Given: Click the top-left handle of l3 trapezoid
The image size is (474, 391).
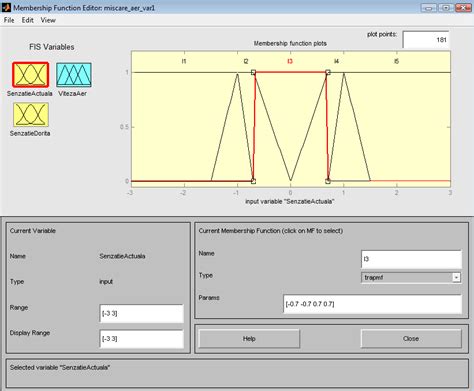Looking at the screenshot, I should [x=254, y=72].
